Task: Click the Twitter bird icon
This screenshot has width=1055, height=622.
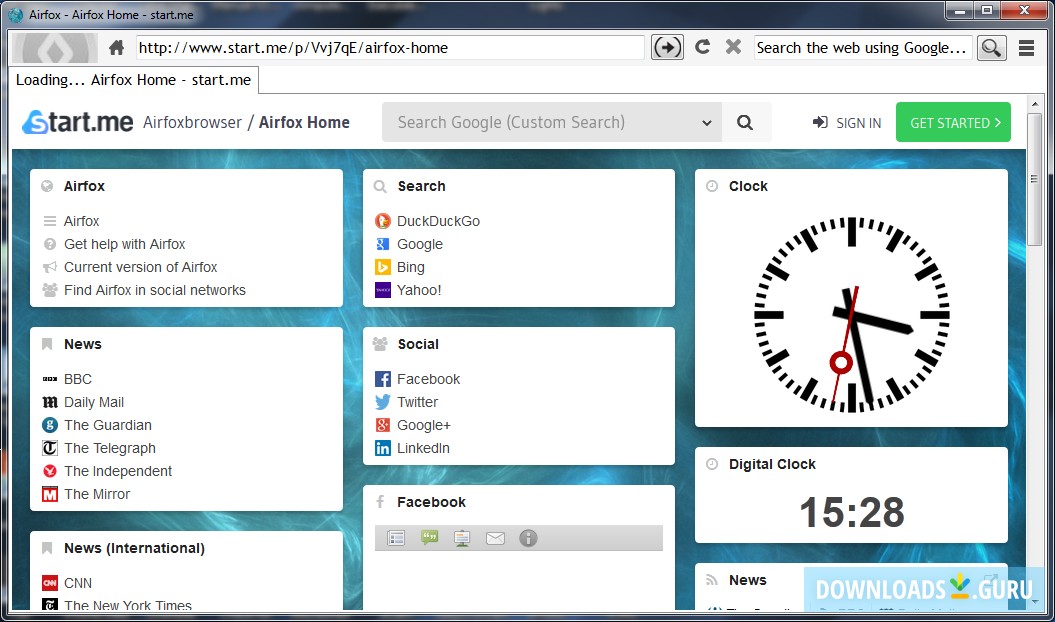Action: pos(383,402)
